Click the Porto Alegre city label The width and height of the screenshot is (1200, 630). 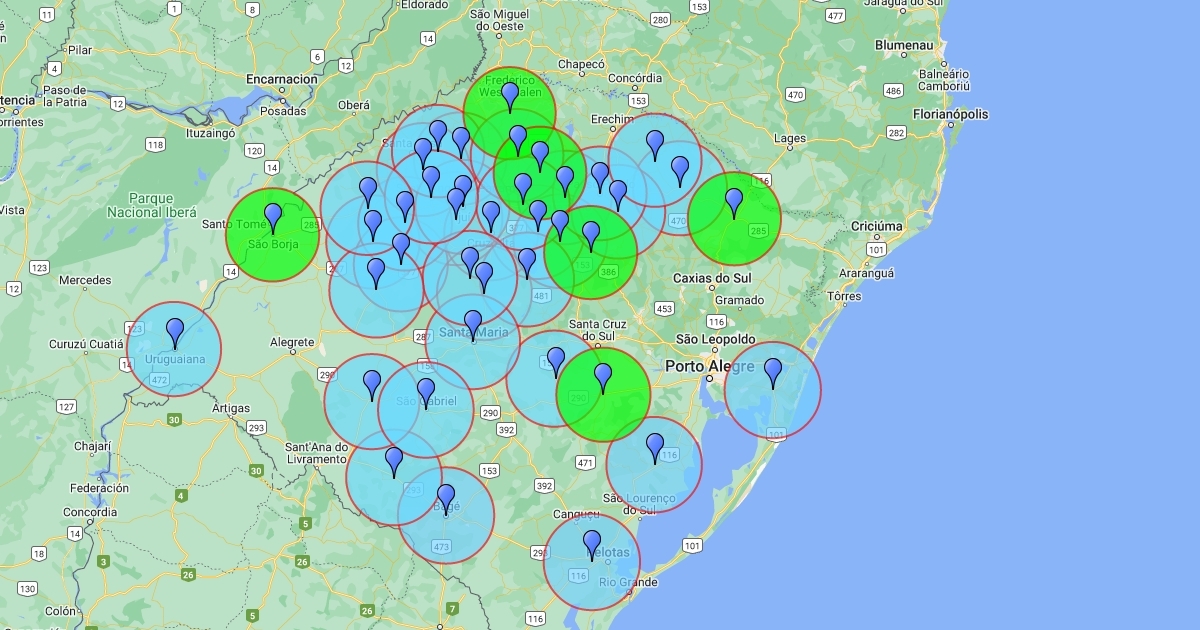tap(711, 367)
